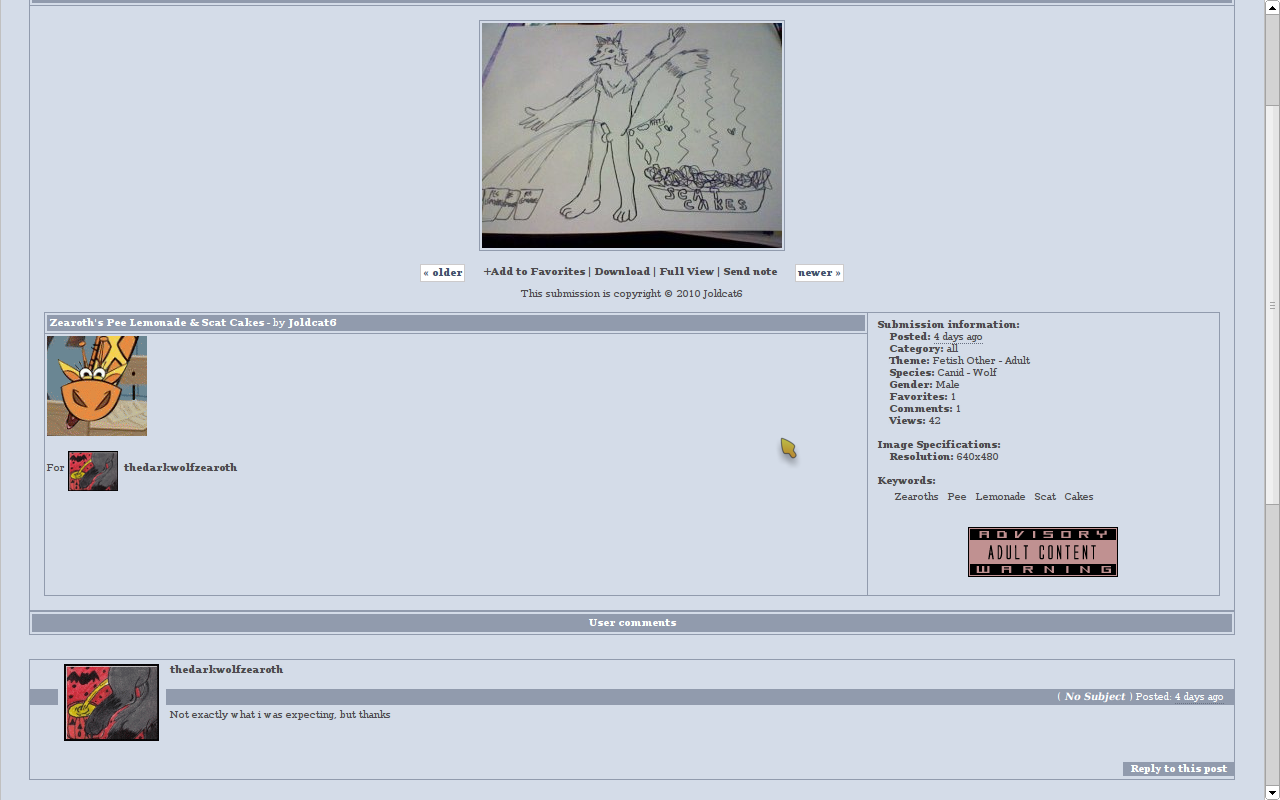The width and height of the screenshot is (1280, 800).
Task: Click Send note link
Action: coord(750,272)
